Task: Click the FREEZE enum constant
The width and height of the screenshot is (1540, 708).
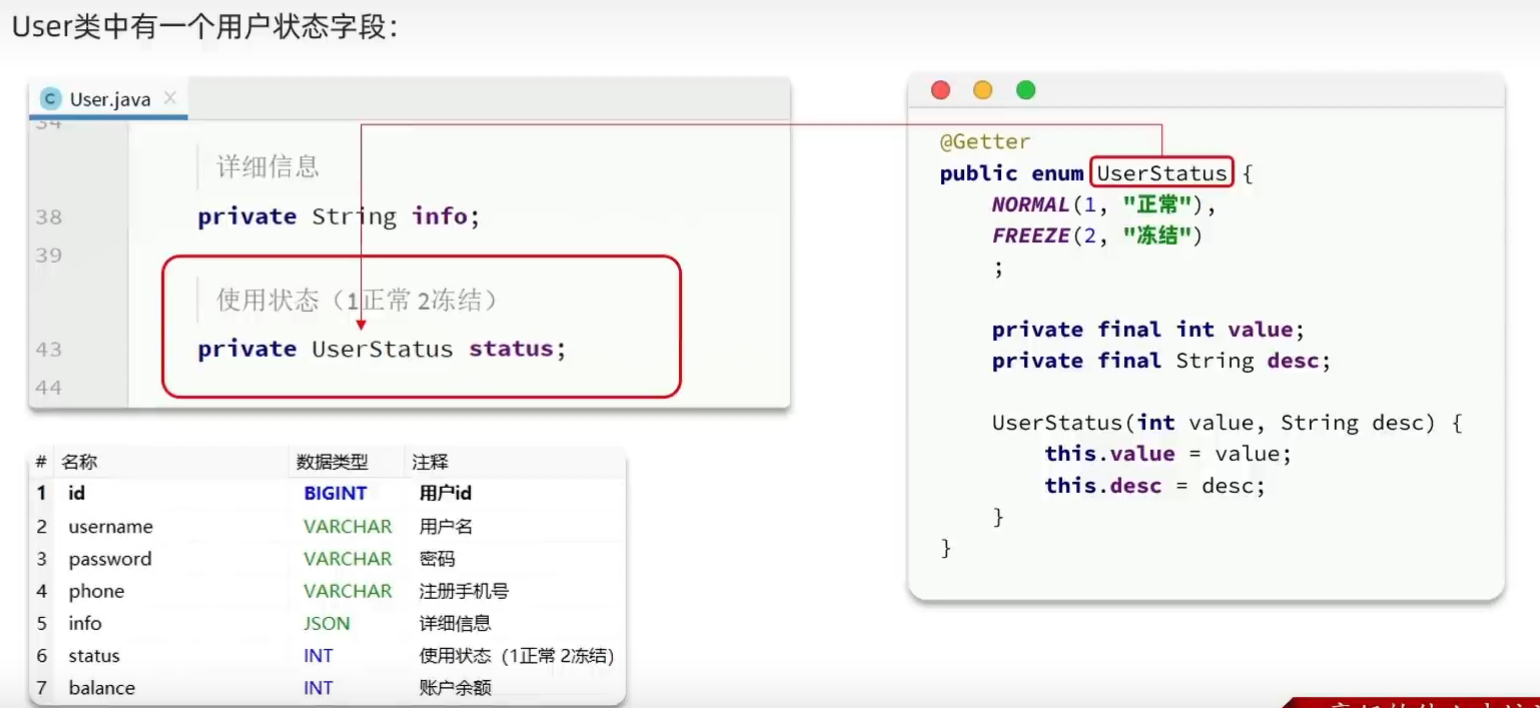Action: (1030, 236)
